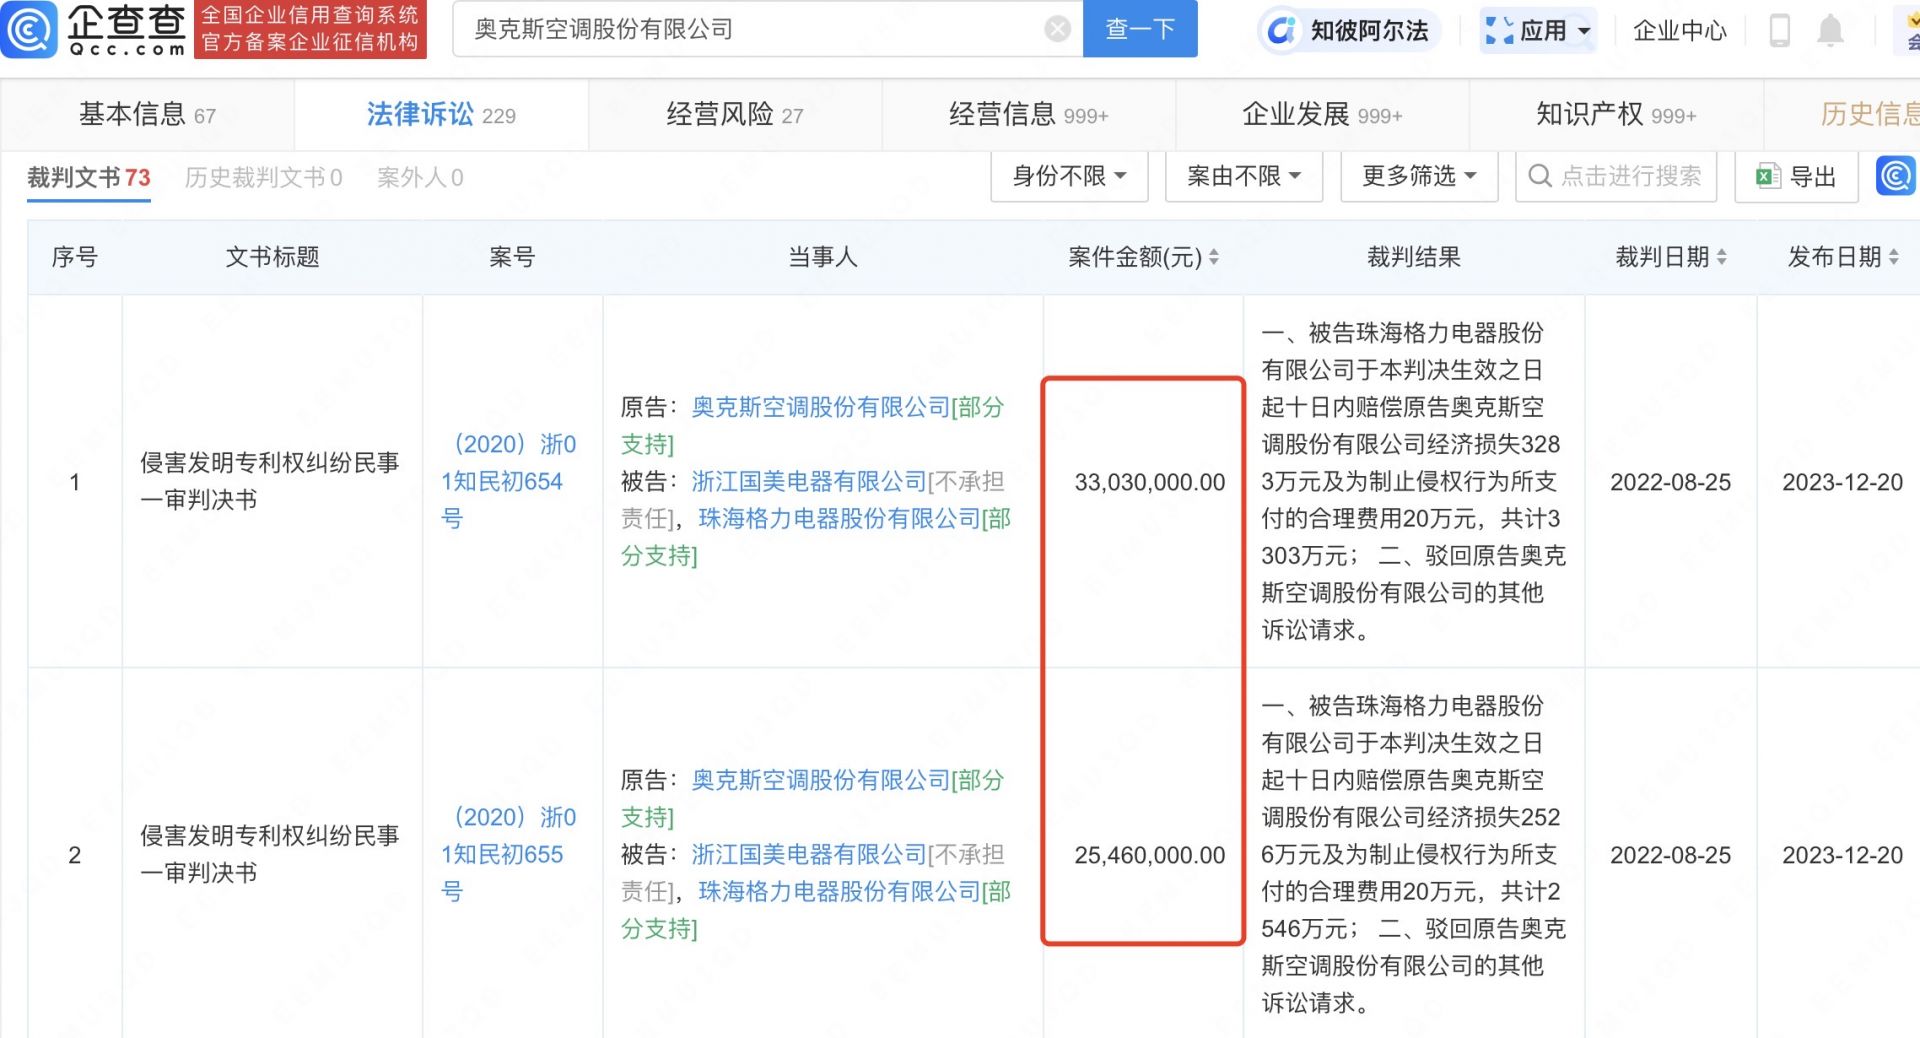Click row 1 judgment date 2022-08-25

(1670, 482)
